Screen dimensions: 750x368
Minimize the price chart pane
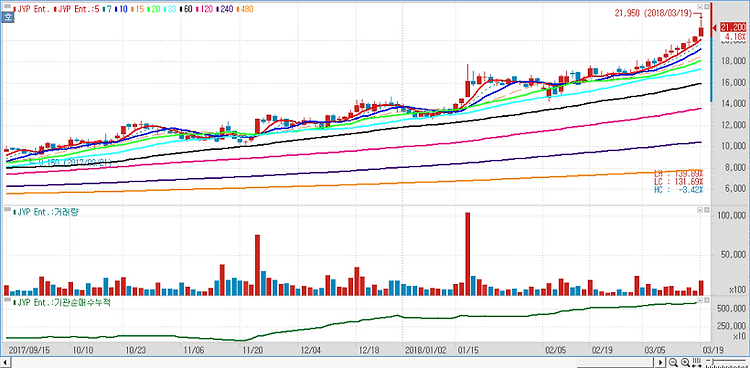point(700,7)
